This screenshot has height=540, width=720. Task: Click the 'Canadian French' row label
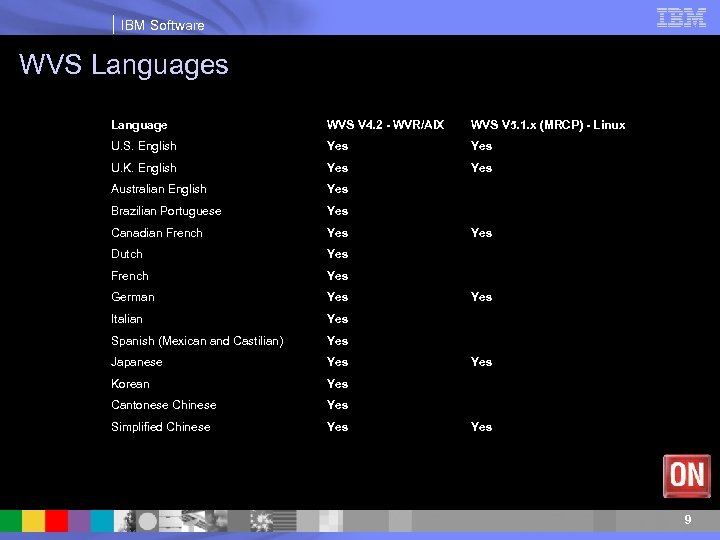157,233
